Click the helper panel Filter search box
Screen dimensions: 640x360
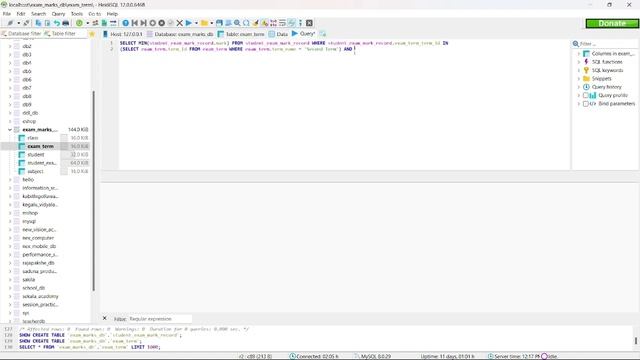[608, 44]
